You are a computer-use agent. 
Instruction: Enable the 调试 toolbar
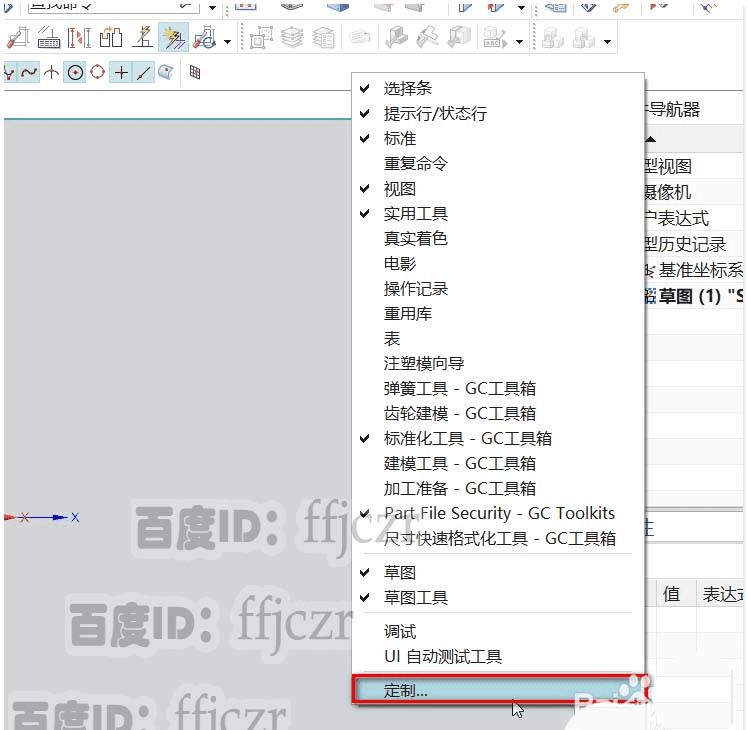pos(498,632)
